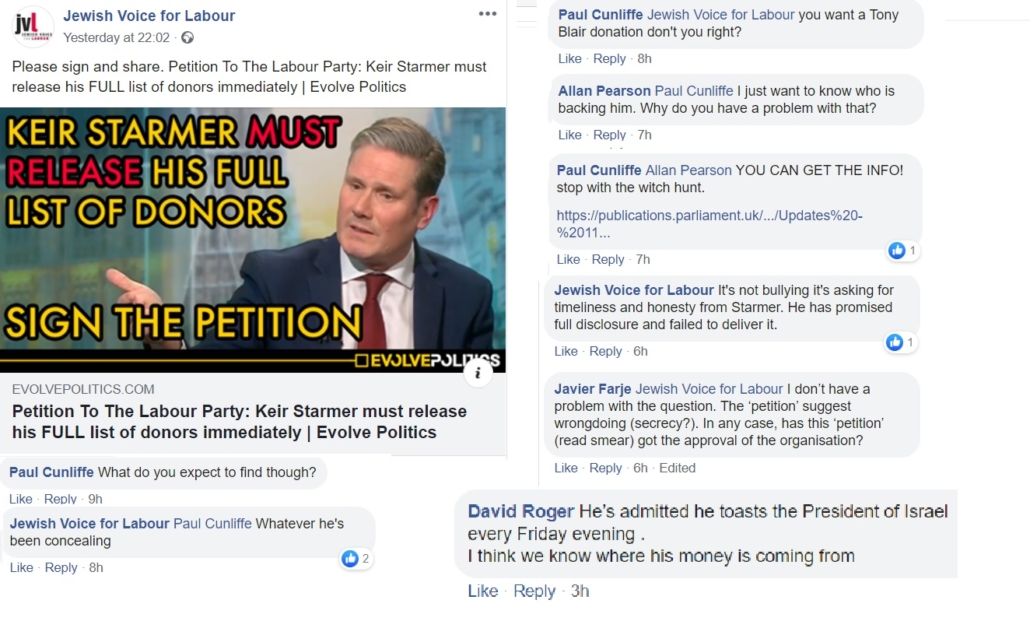Open Allan Pearson's profile name

[604, 91]
